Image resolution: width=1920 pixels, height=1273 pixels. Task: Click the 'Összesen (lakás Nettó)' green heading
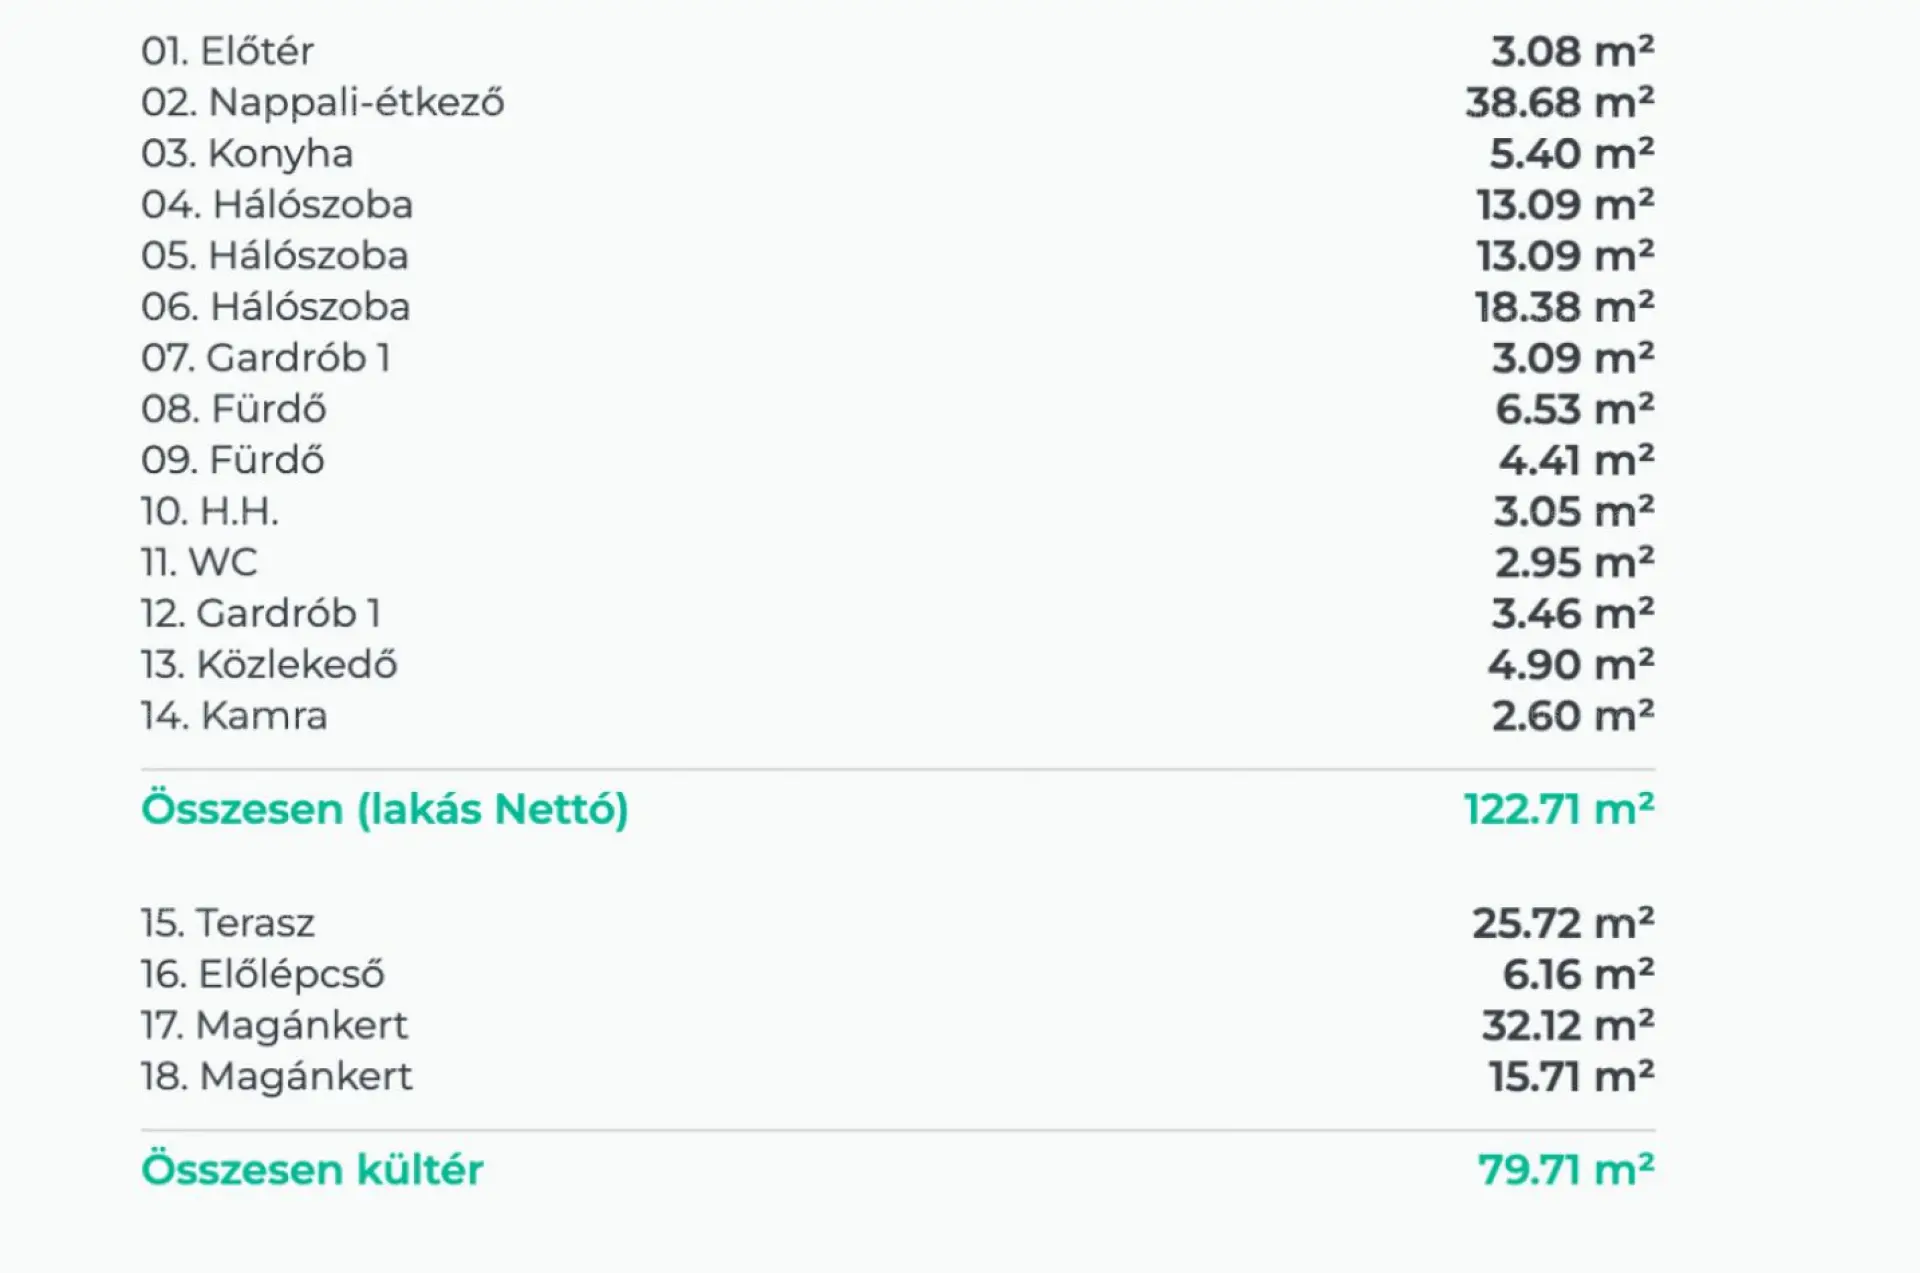click(384, 808)
